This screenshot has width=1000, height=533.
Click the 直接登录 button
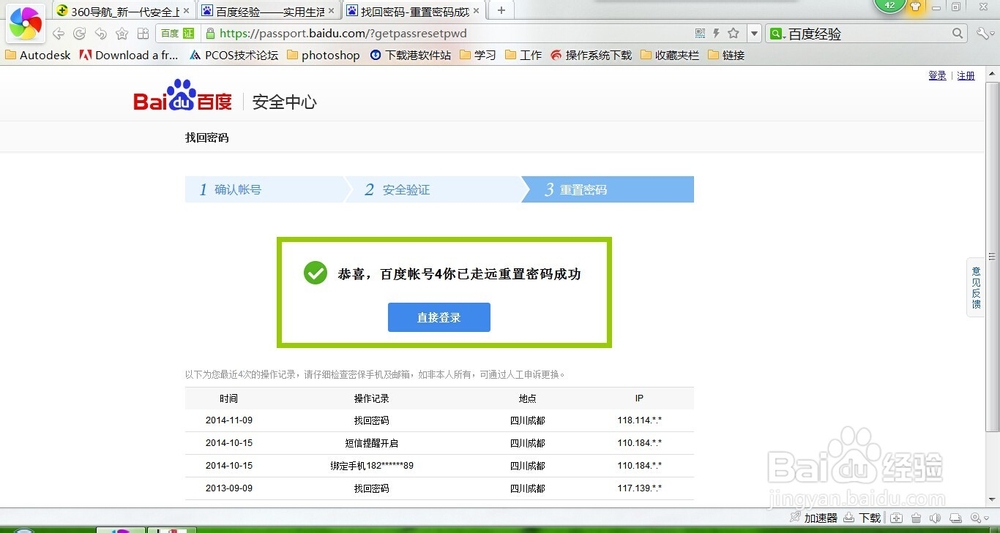coord(439,317)
